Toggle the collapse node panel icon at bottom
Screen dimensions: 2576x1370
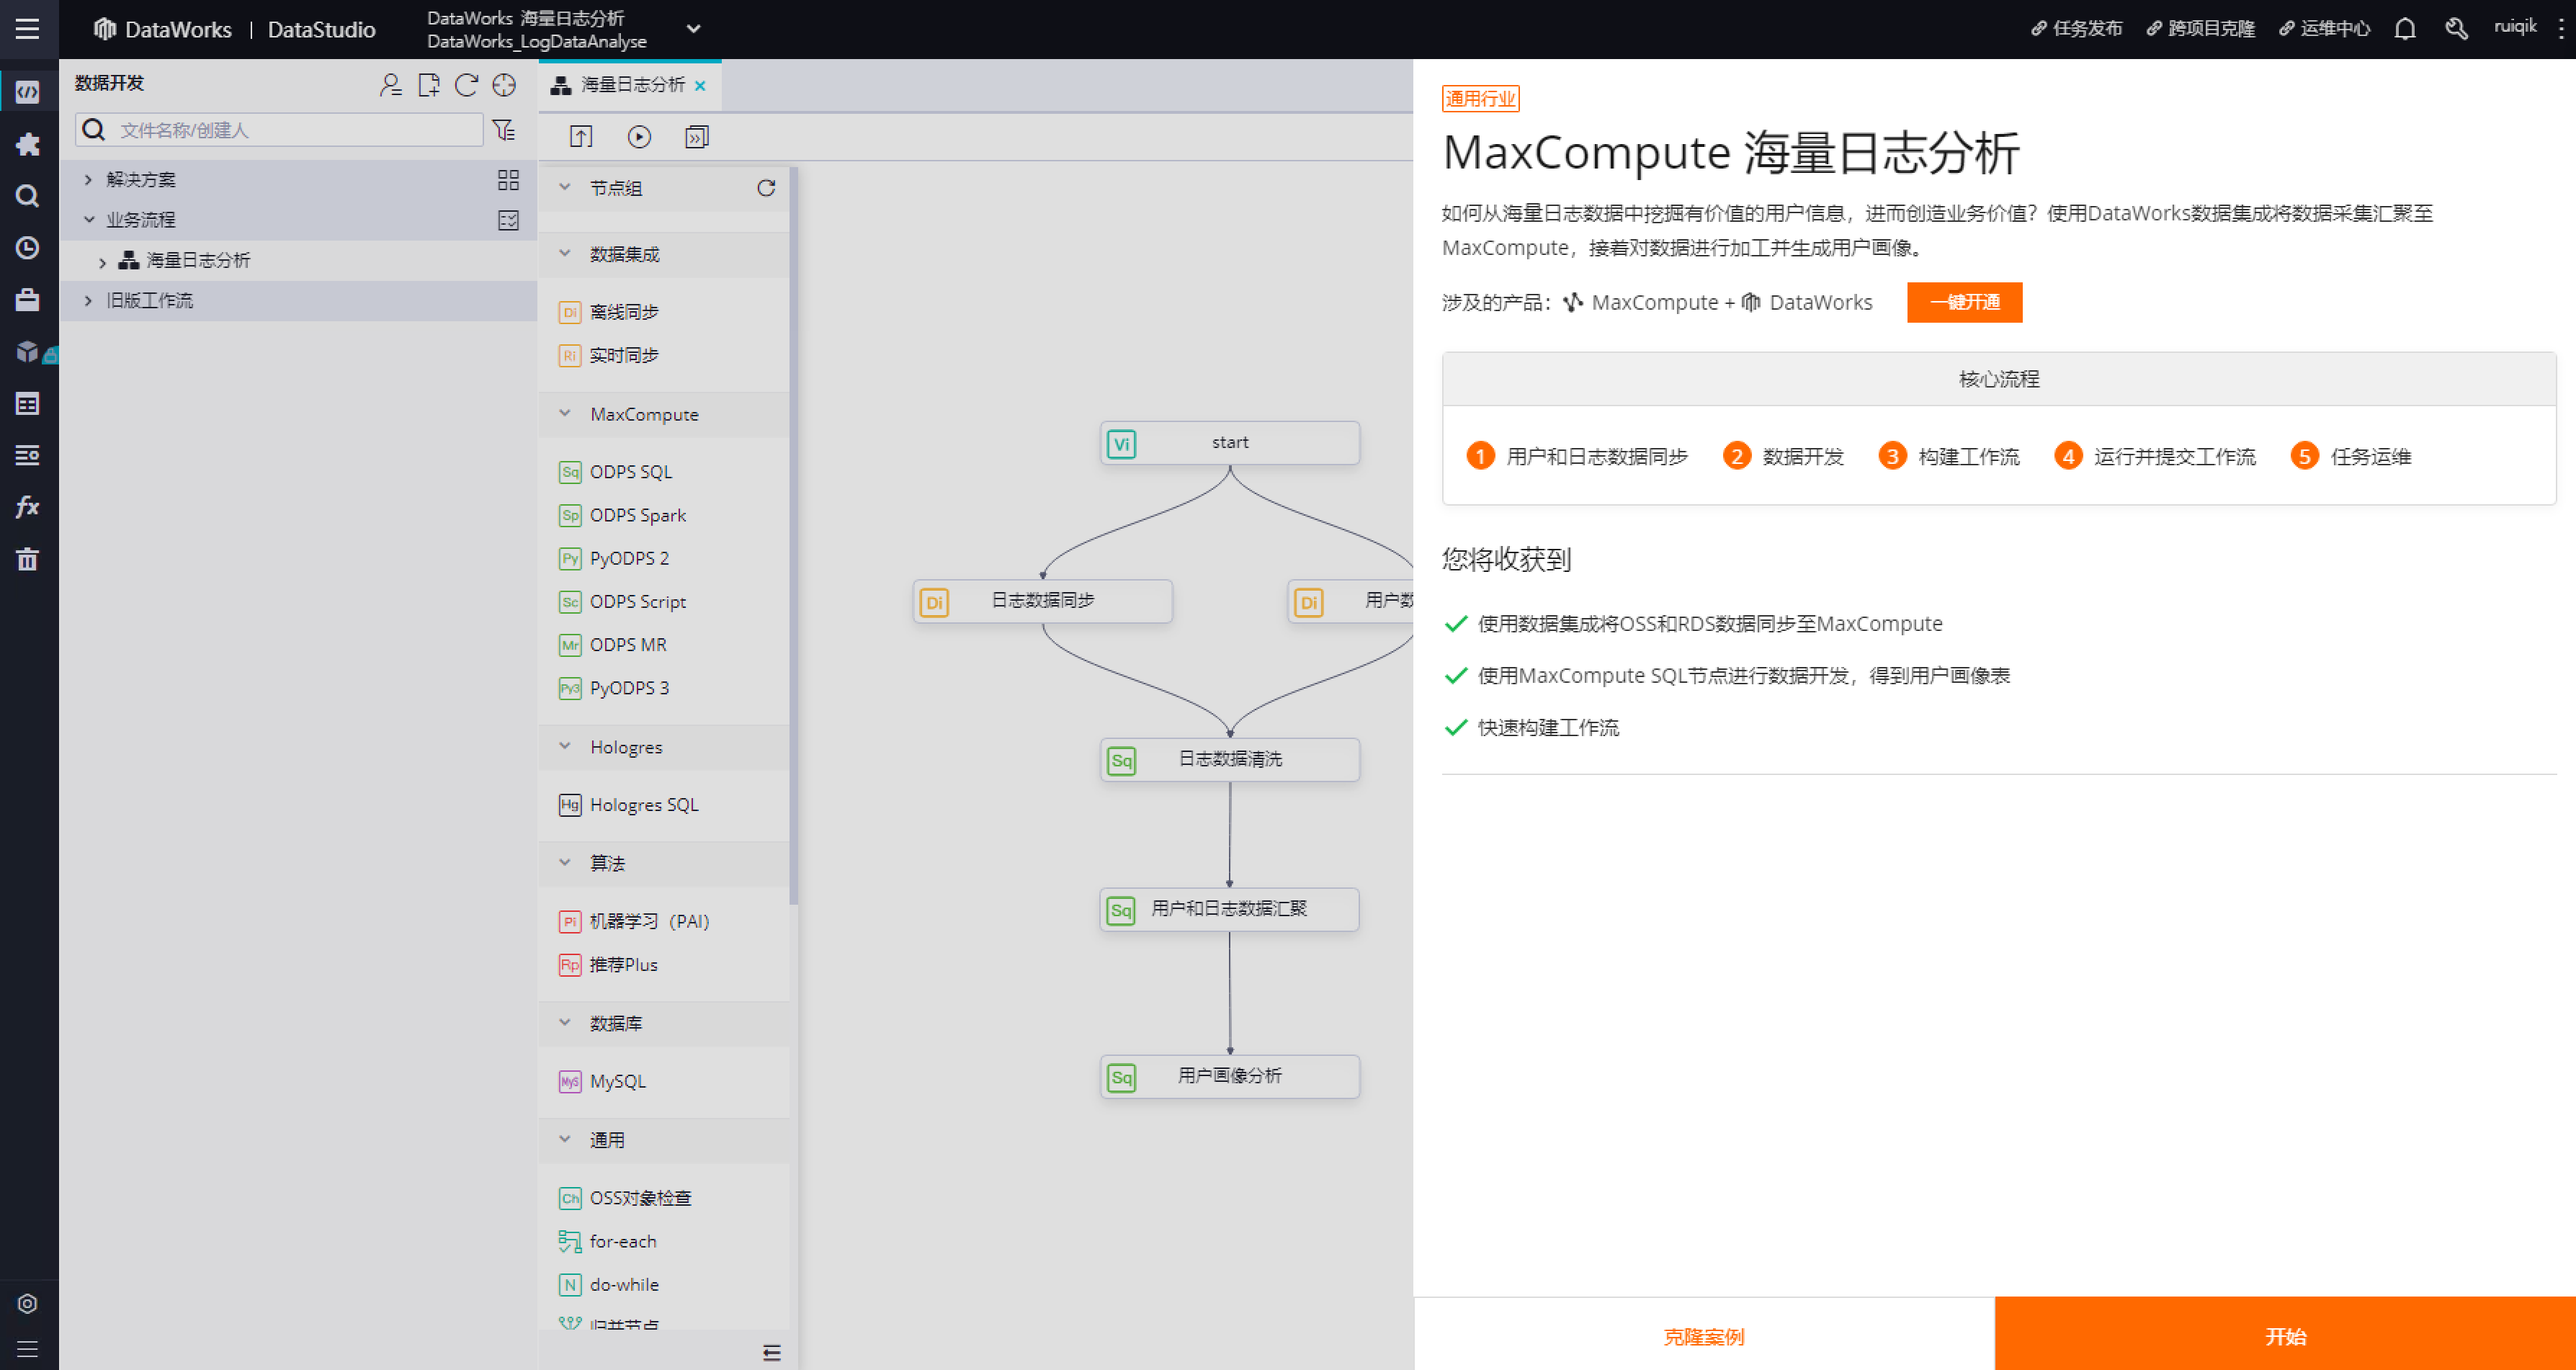(x=771, y=1353)
